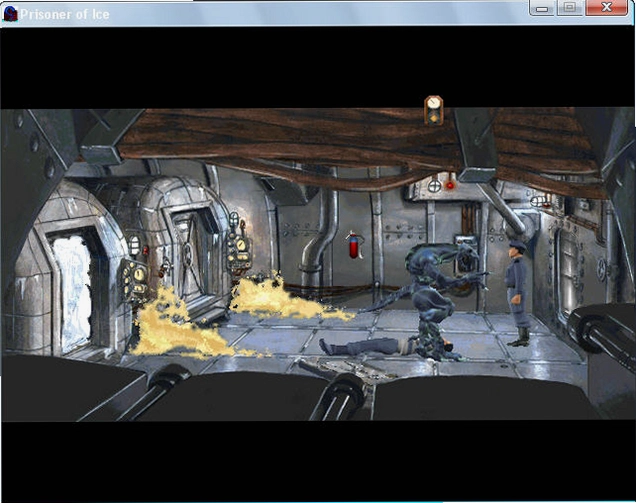
Task: Maximize the Prisoner of Ice window
Action: pos(570,8)
